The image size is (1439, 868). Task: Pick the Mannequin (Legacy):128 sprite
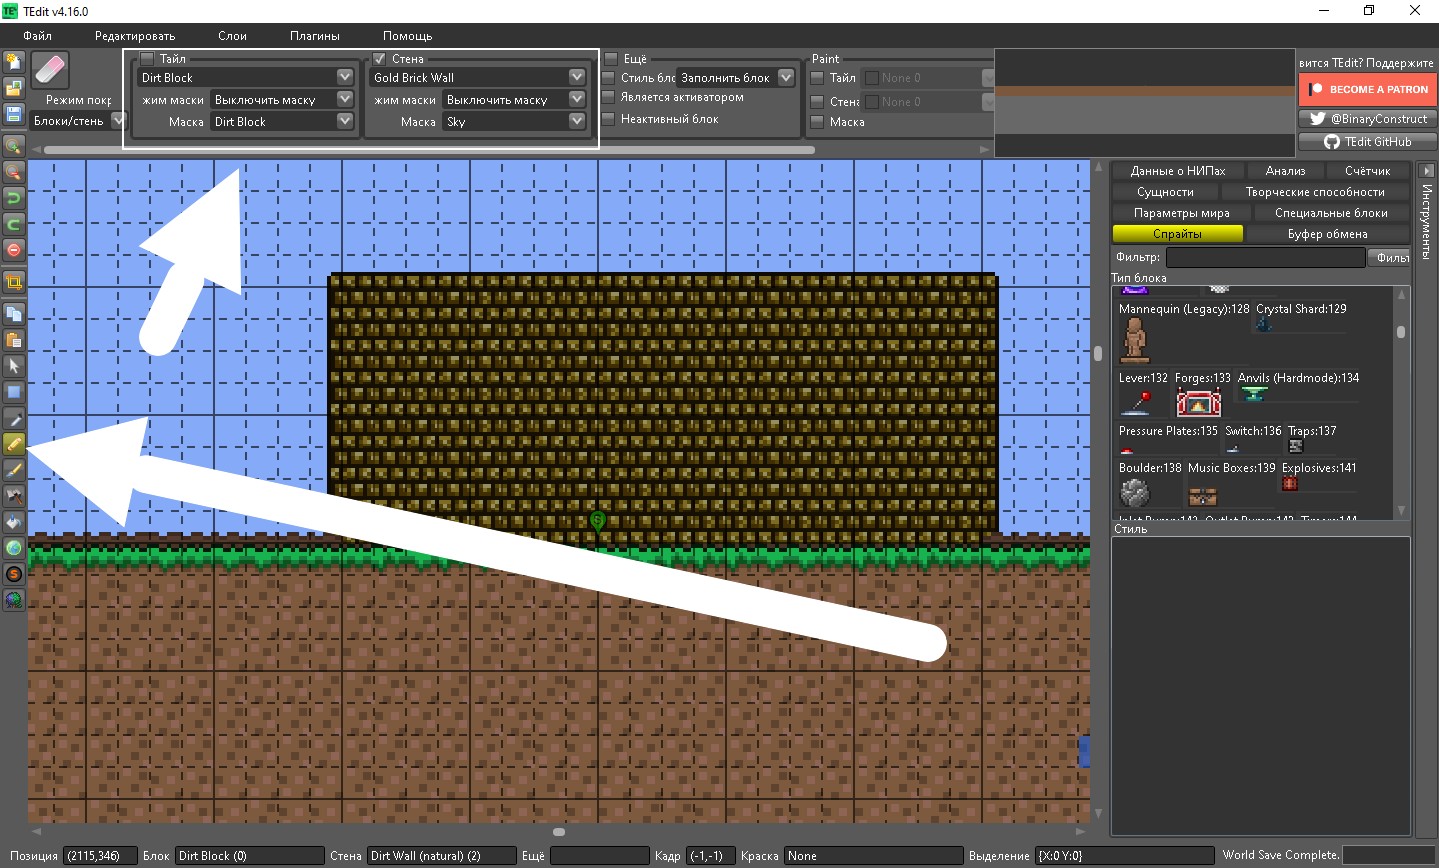coord(1134,341)
